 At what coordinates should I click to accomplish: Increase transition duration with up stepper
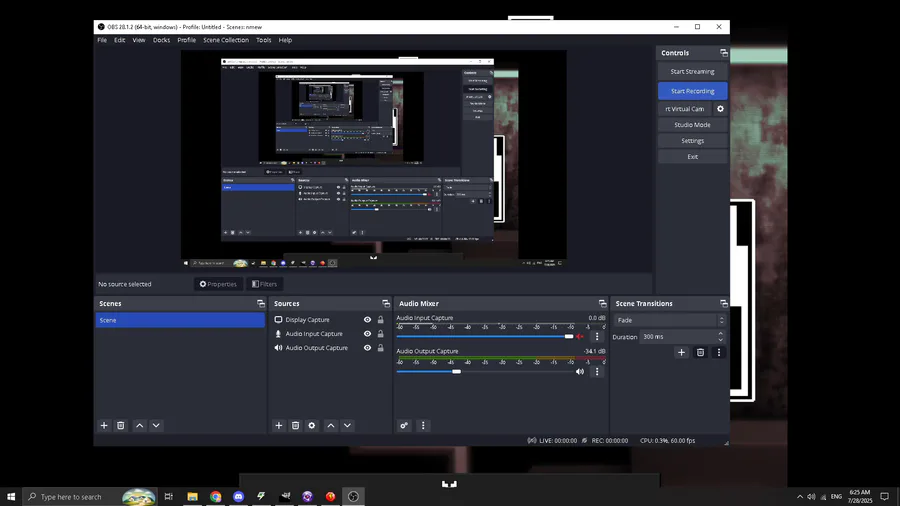pos(721,333)
